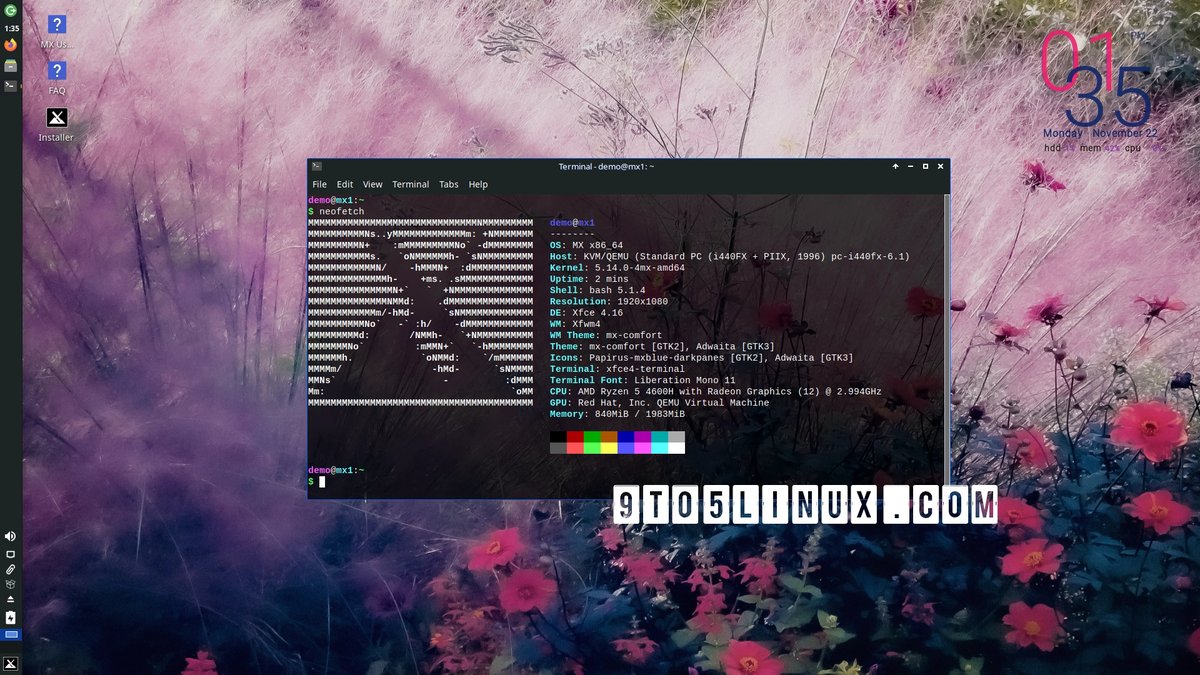1200x675 pixels.
Task: Open the Clipman clipboard manager panel icon
Action: 10,569
